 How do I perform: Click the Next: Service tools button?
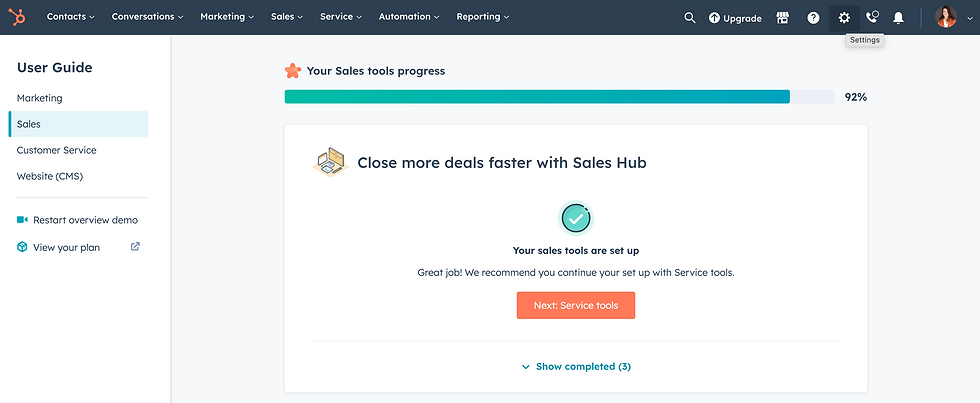[x=576, y=306]
